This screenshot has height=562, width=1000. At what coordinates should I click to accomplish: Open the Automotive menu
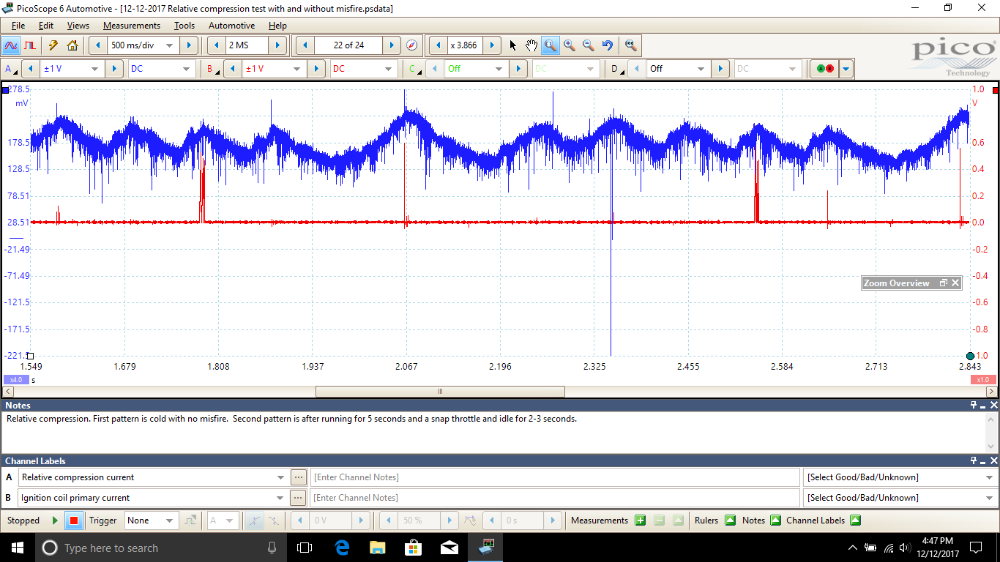[231, 25]
